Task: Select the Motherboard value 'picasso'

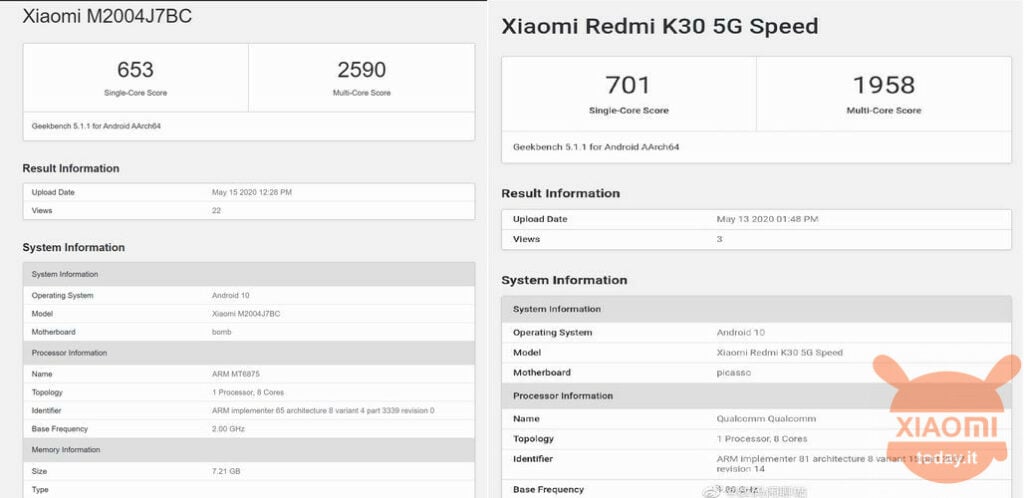Action: coord(734,373)
